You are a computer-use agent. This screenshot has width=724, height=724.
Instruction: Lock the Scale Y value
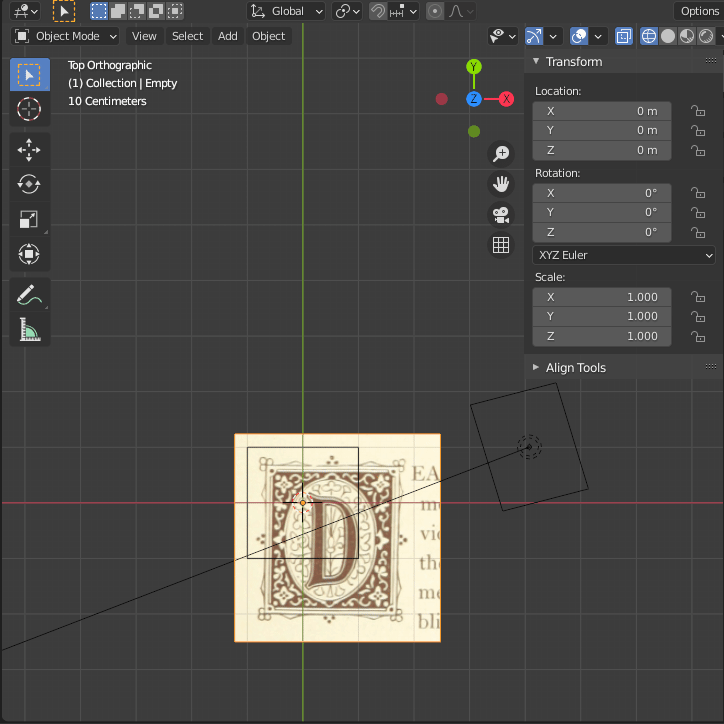pos(698,317)
